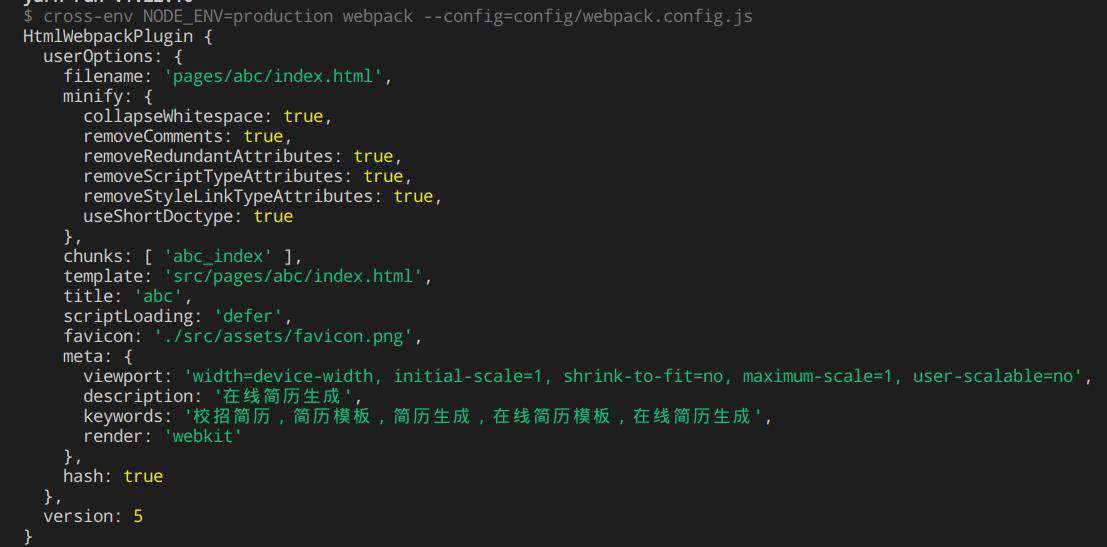Click the HtmlWebpackPlugin object header
Screen dimensions: 1107x547
(118, 37)
